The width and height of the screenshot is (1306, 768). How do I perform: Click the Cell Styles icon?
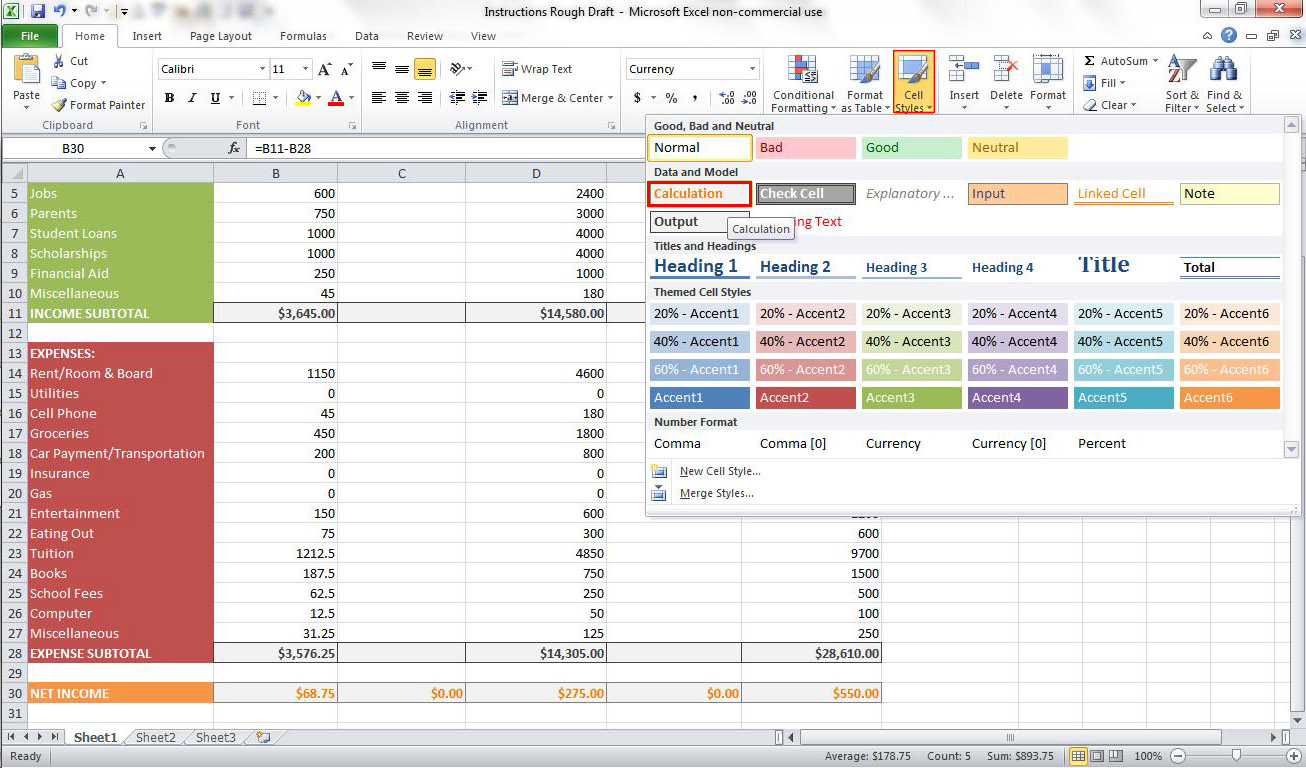[x=913, y=71]
